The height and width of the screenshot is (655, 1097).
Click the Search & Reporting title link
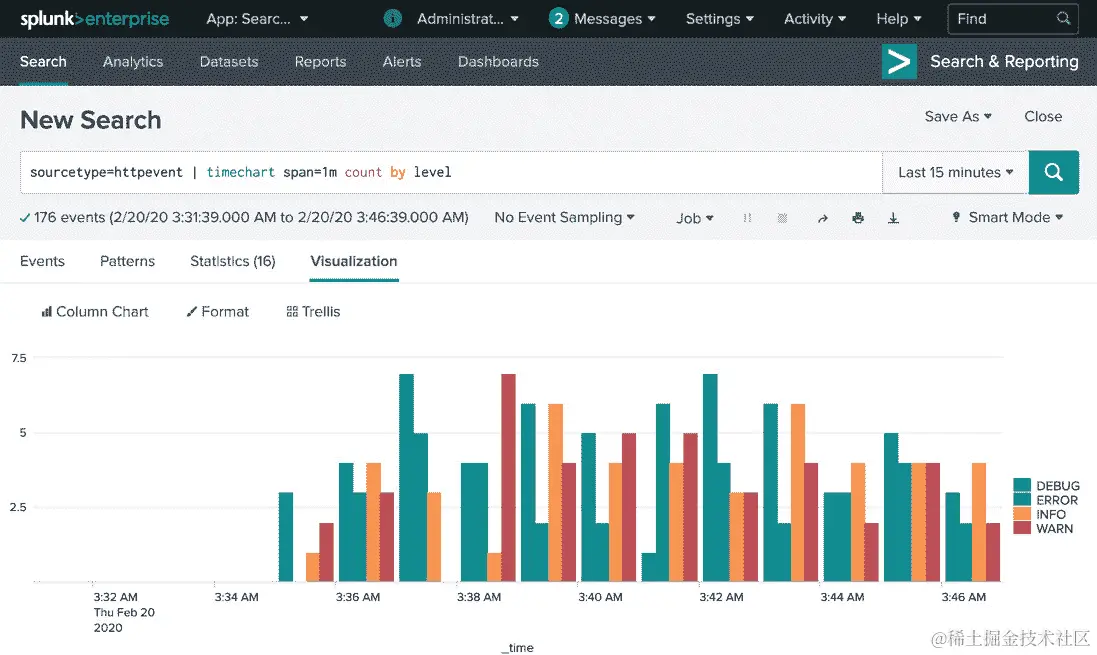[x=1004, y=62]
